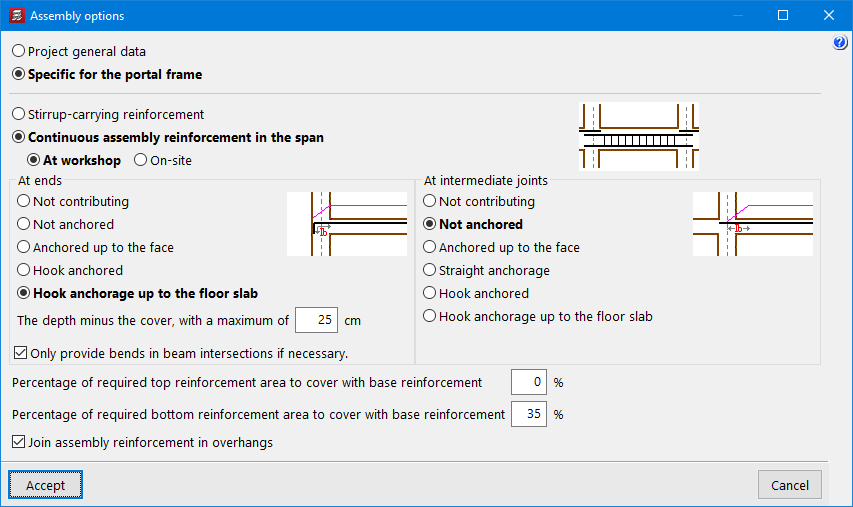Toggle Only provide bends in beam intersections

(x=21, y=353)
